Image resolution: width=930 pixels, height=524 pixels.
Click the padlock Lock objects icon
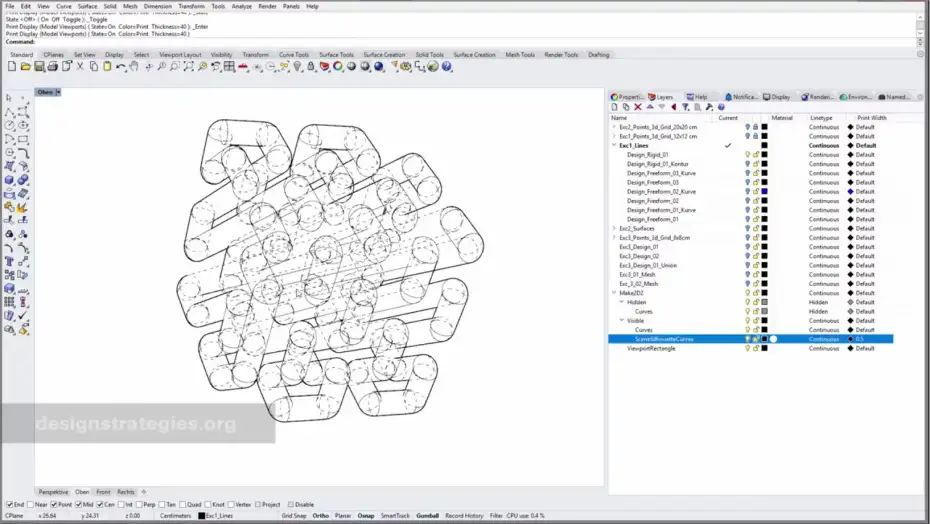pyautogui.click(x=311, y=66)
